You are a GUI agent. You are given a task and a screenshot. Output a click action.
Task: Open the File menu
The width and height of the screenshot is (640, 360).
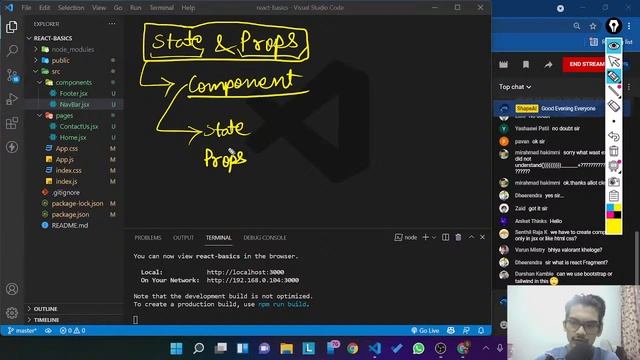coord(27,7)
